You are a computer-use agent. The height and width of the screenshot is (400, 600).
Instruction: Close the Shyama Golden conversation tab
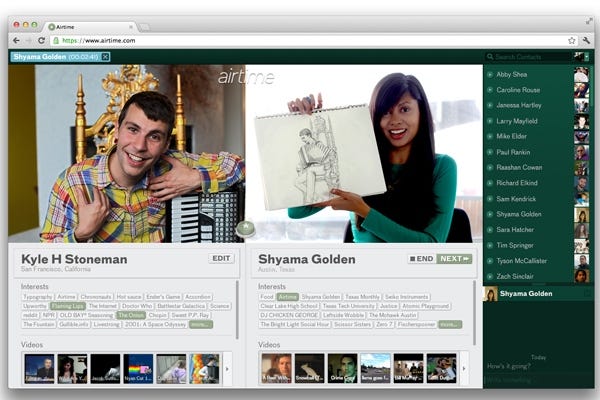coord(105,57)
